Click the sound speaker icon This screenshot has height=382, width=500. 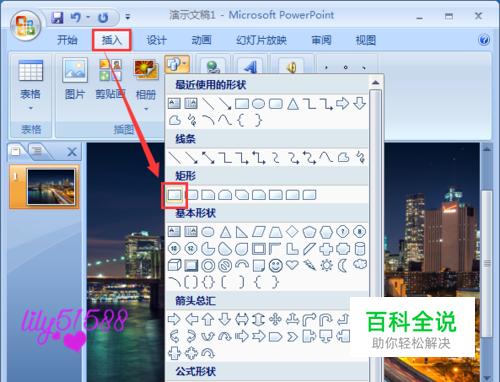(x=291, y=67)
